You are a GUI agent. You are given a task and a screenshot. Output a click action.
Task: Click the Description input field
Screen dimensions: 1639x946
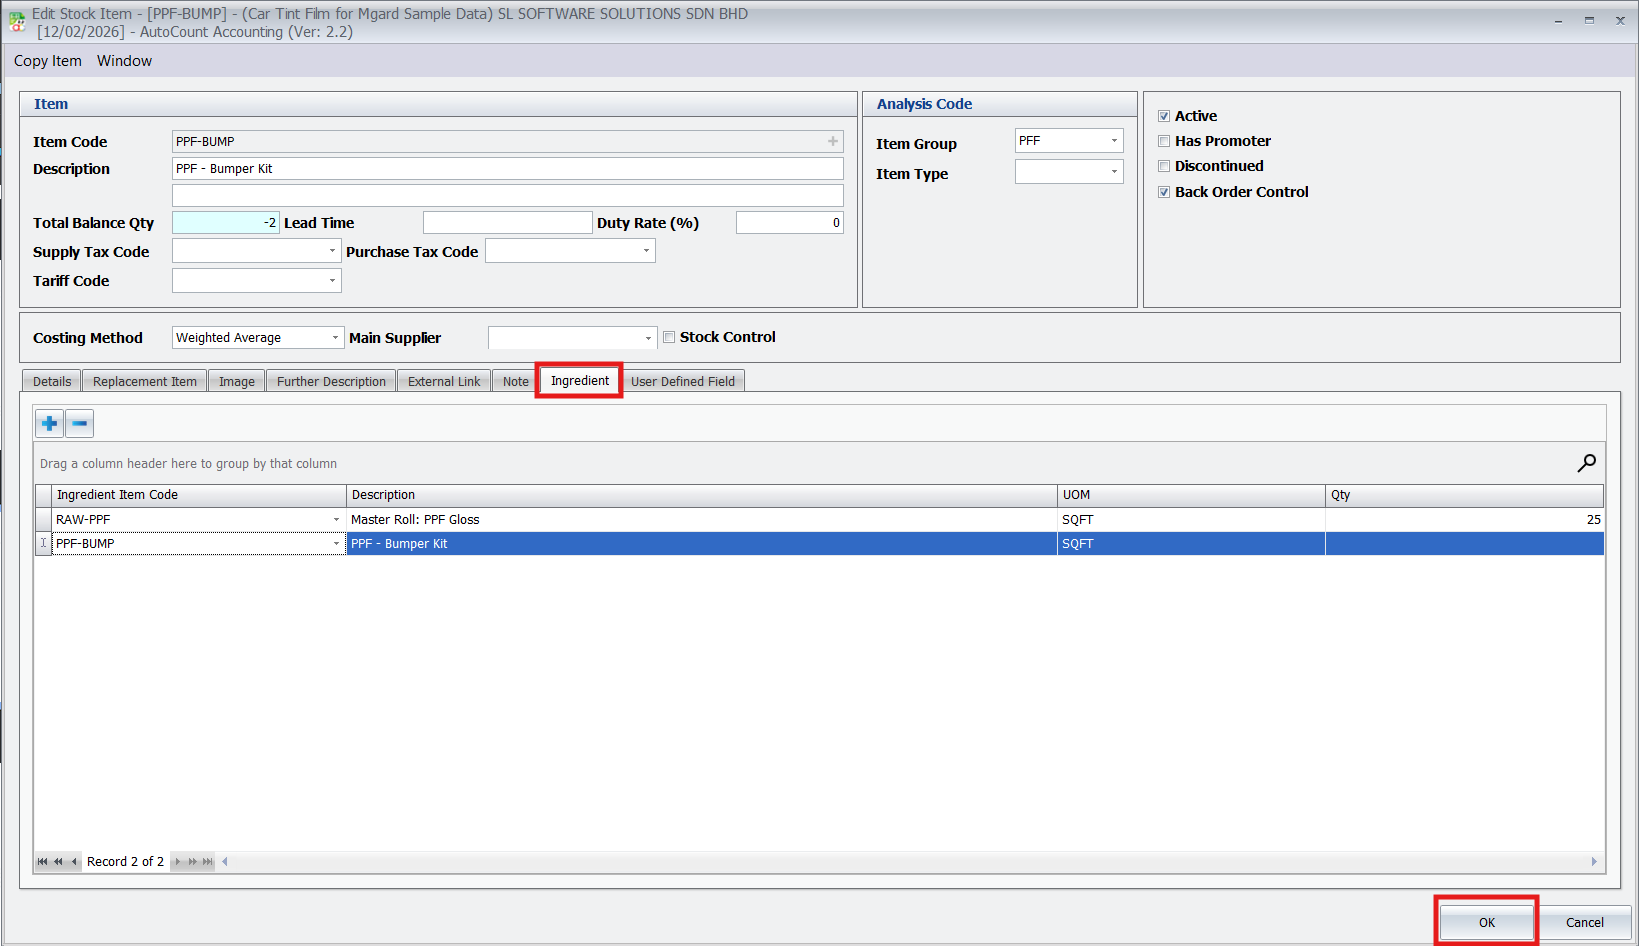507,169
